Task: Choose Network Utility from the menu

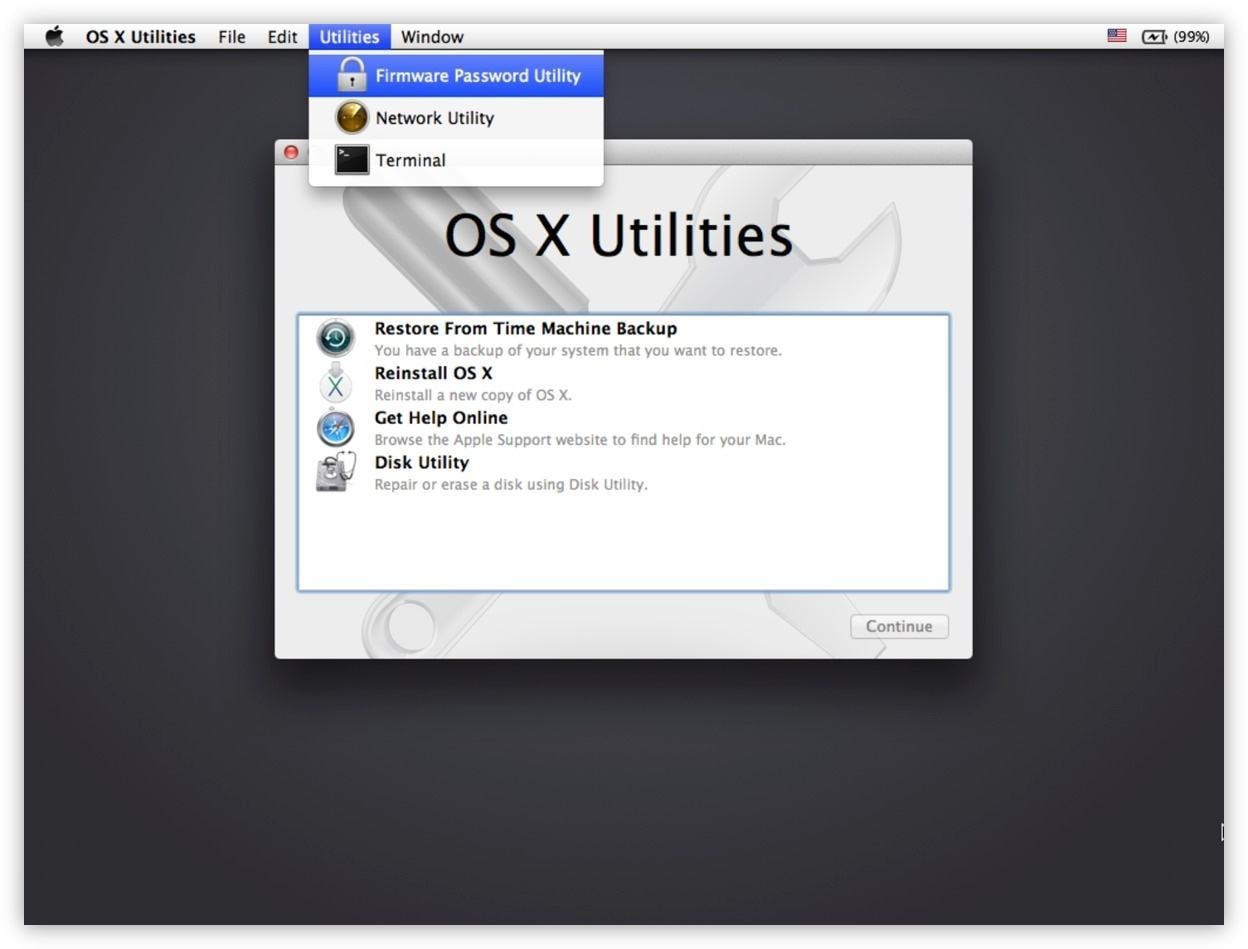Action: click(x=456, y=118)
